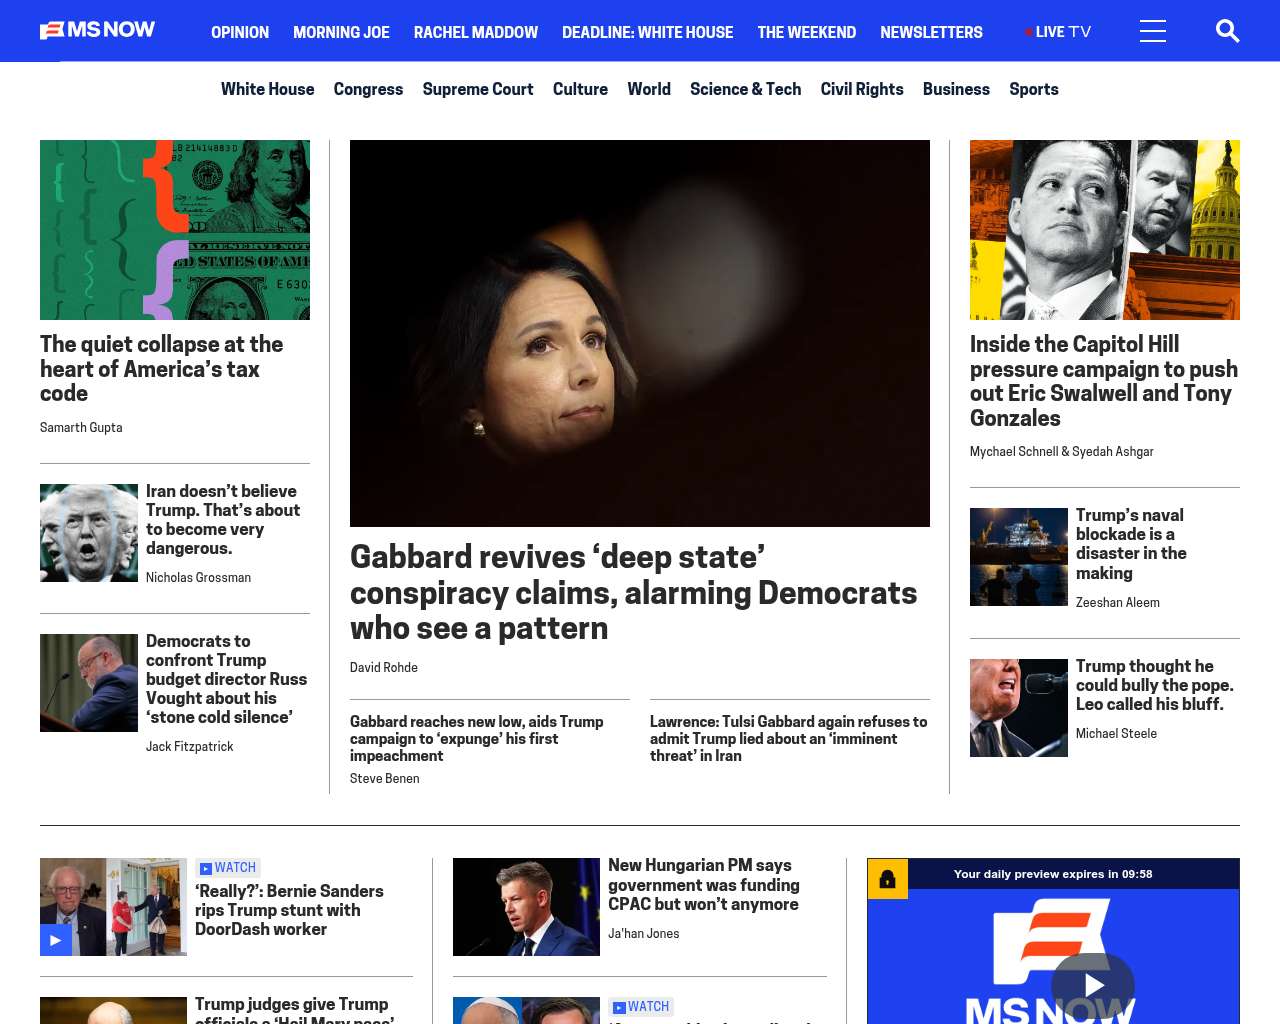This screenshot has width=1280, height=1024.
Task: Click the WATCH badge above Bernie Sanders story
Action: [228, 868]
